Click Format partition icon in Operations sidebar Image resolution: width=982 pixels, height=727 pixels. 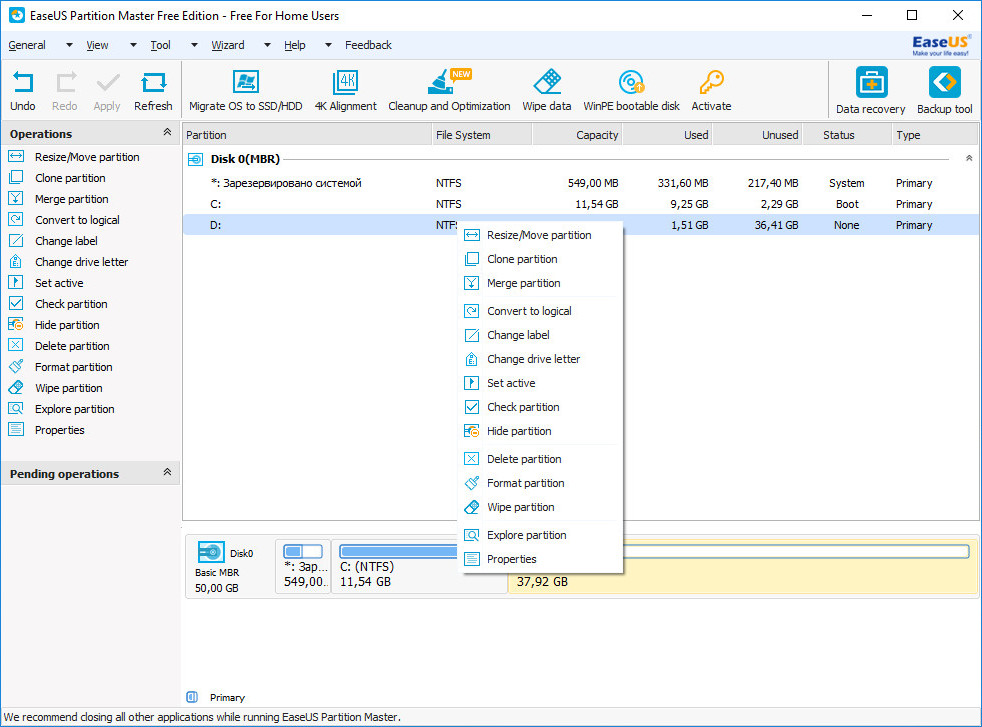point(16,366)
